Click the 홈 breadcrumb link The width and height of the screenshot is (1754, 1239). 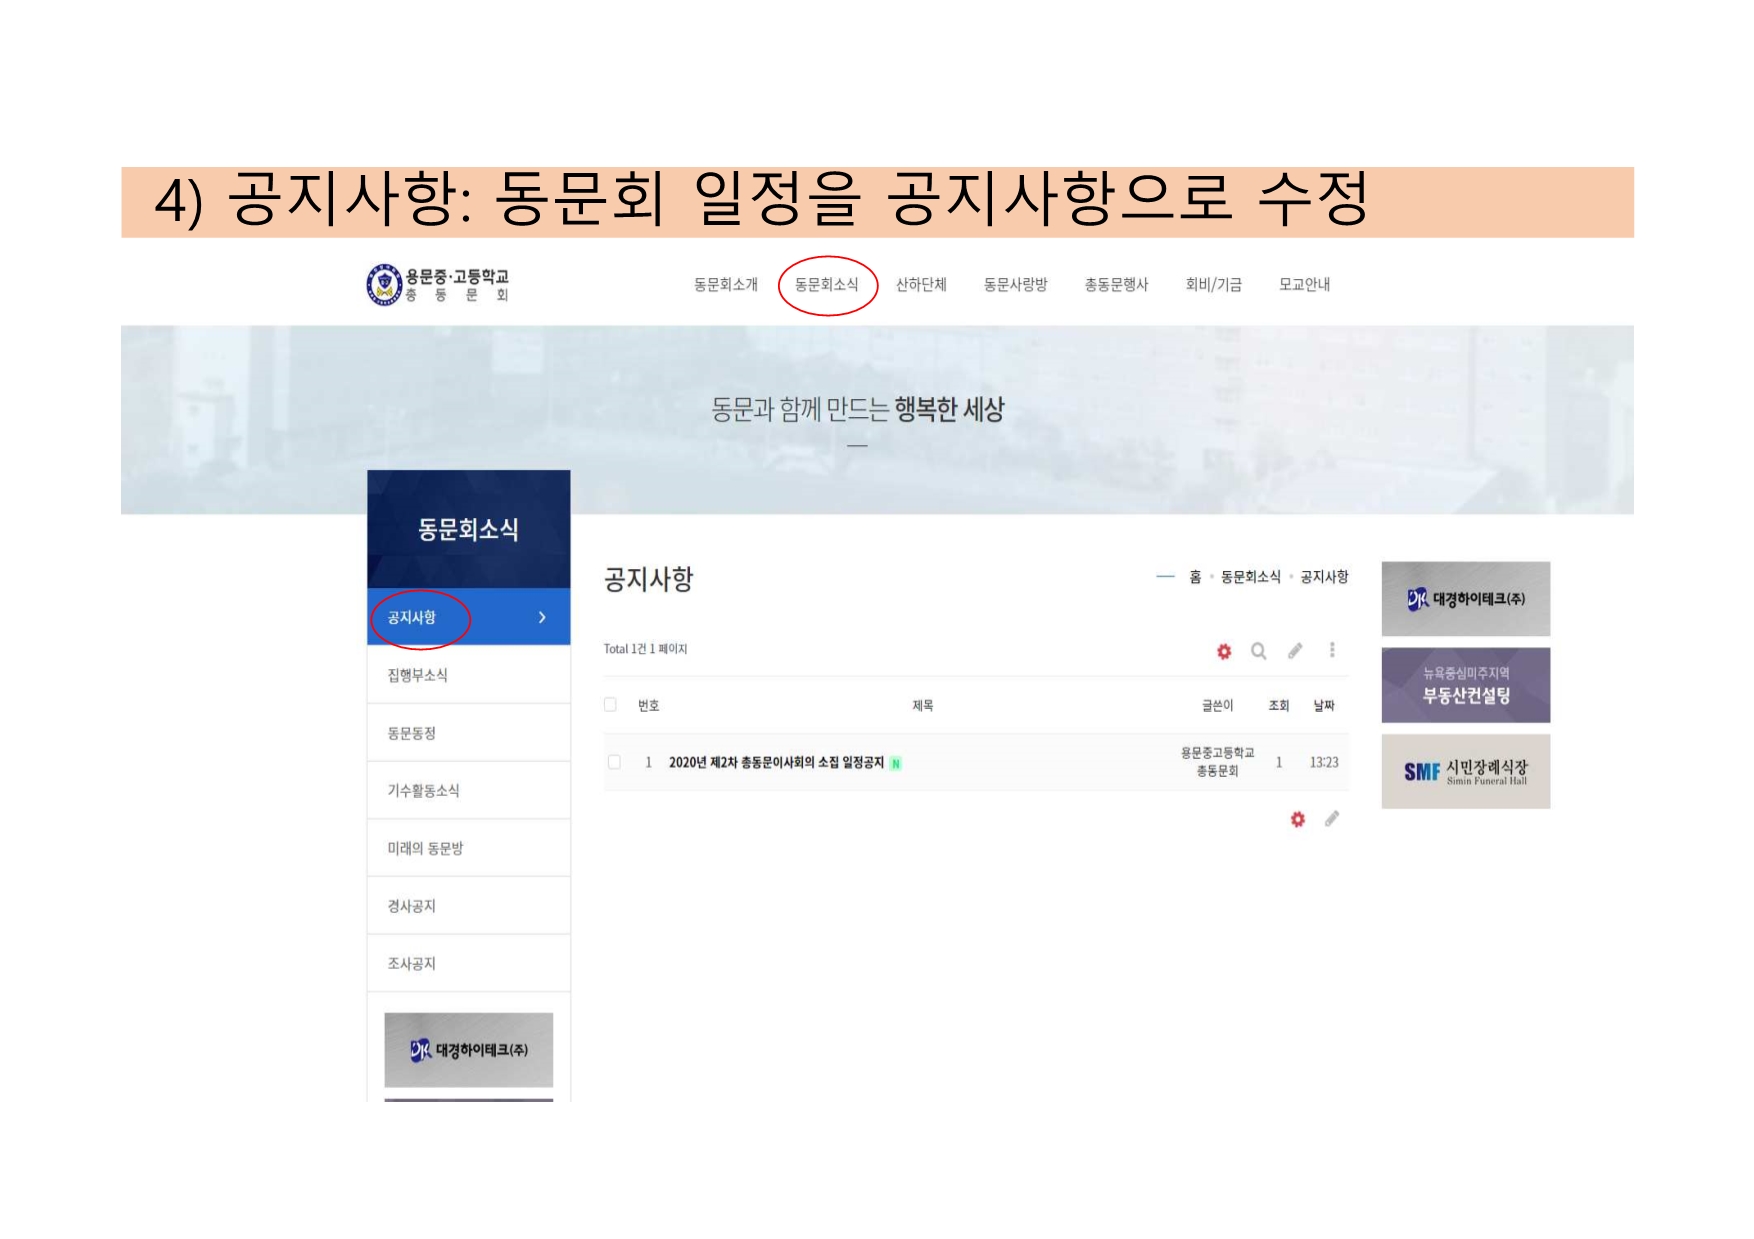[x=1195, y=577]
